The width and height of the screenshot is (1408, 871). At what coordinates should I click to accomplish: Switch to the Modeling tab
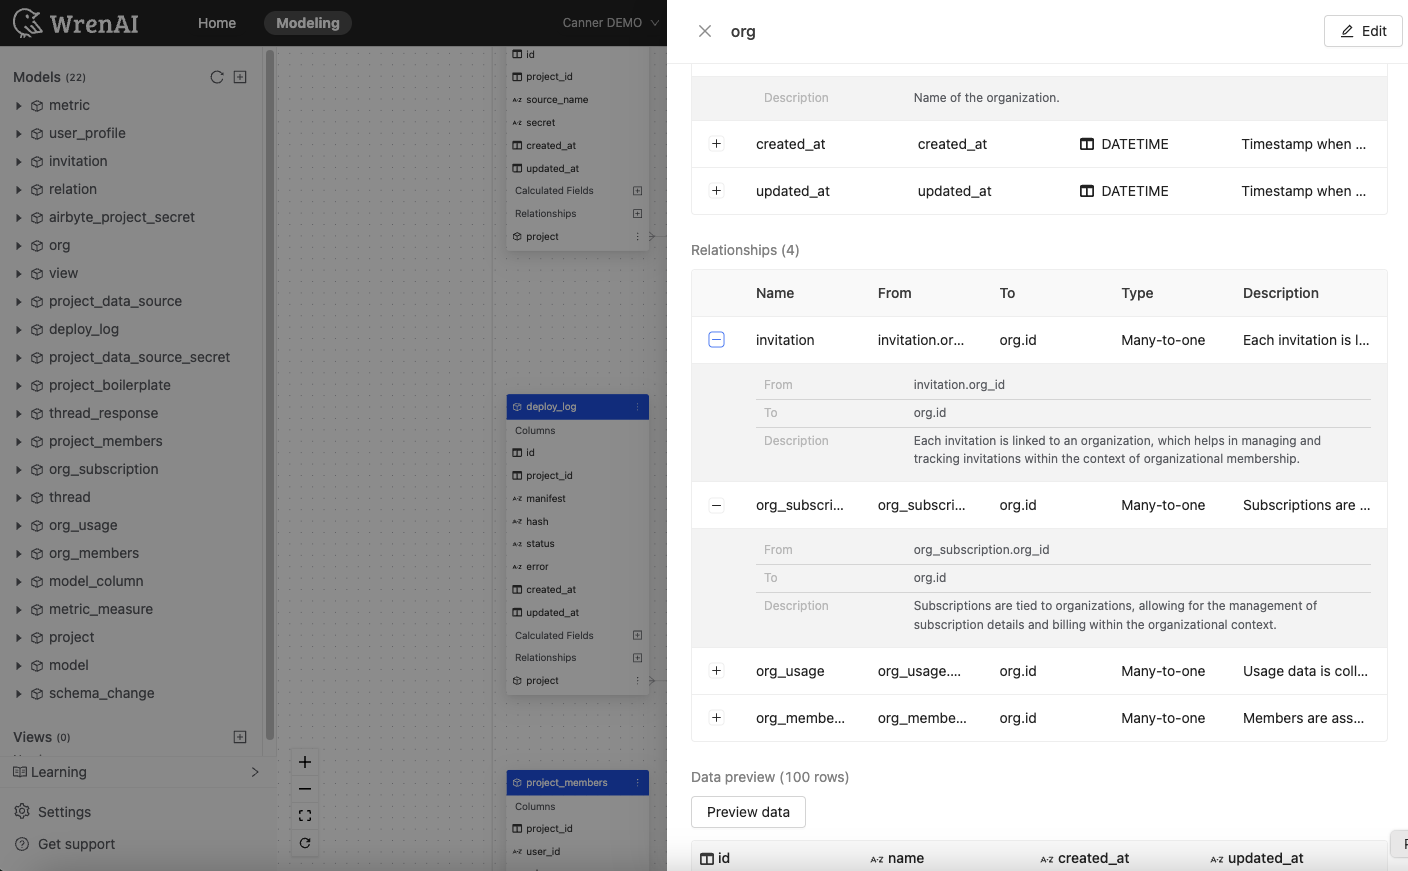point(307,23)
